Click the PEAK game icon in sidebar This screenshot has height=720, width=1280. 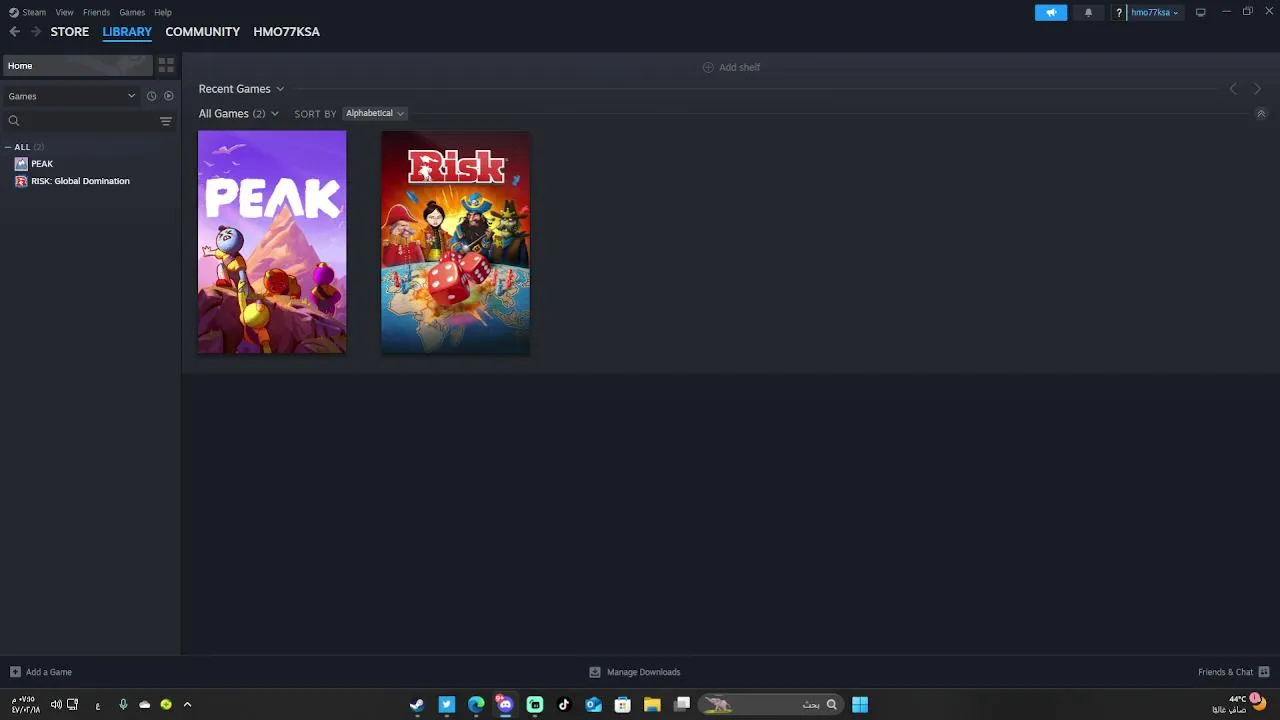click(x=21, y=164)
